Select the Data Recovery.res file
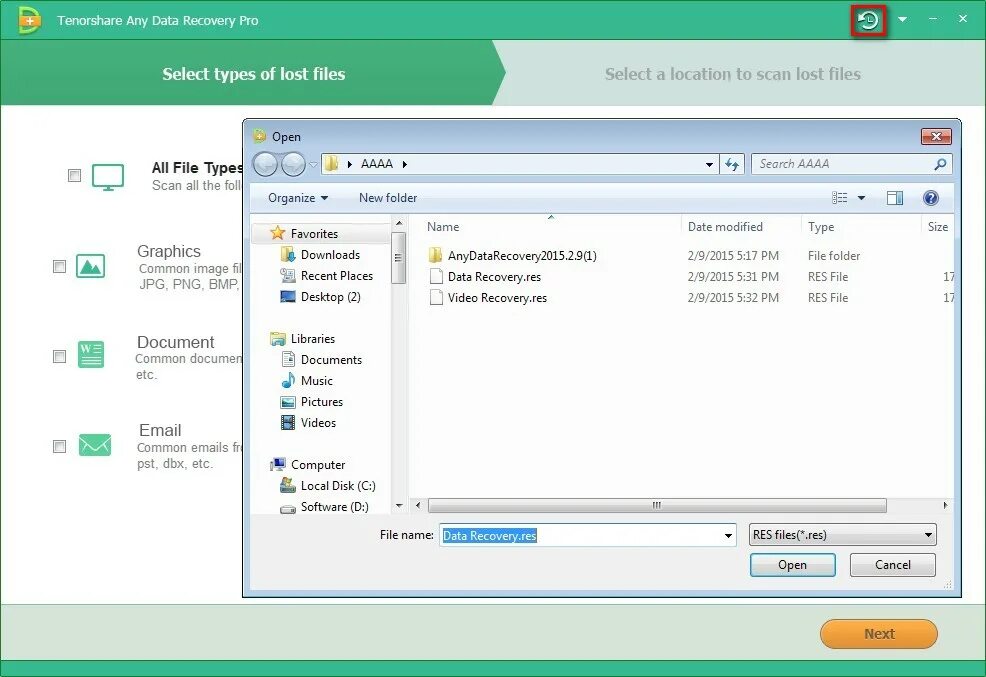Viewport: 986px width, 677px height. pos(494,277)
